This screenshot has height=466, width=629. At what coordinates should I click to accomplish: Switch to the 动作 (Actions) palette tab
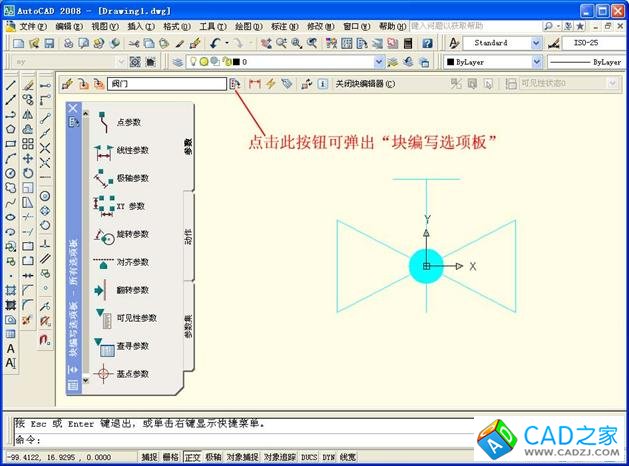188,237
